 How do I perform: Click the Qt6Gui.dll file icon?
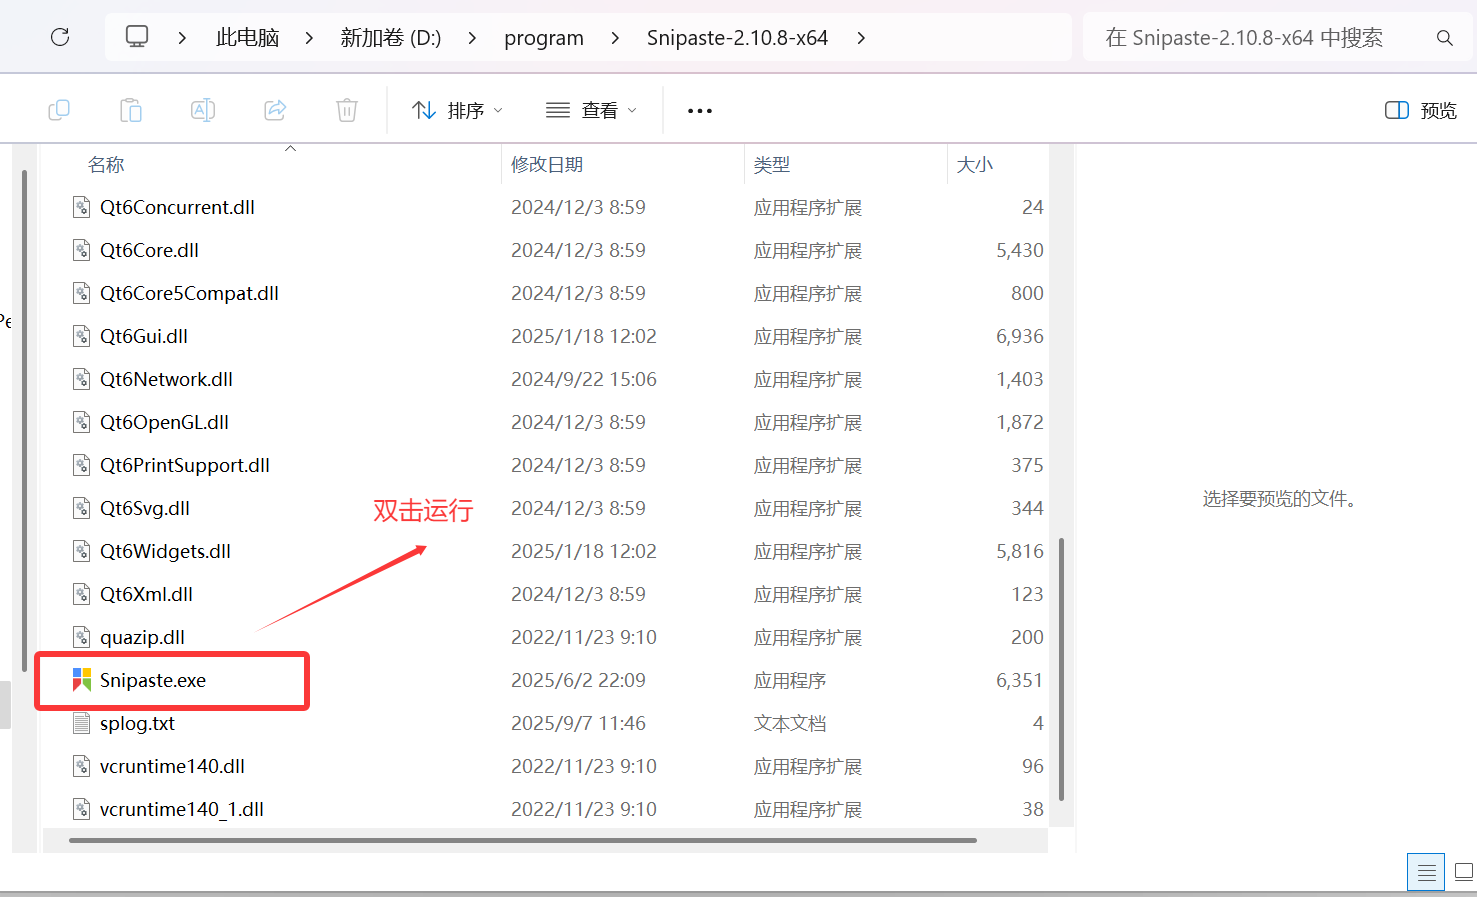click(x=82, y=336)
